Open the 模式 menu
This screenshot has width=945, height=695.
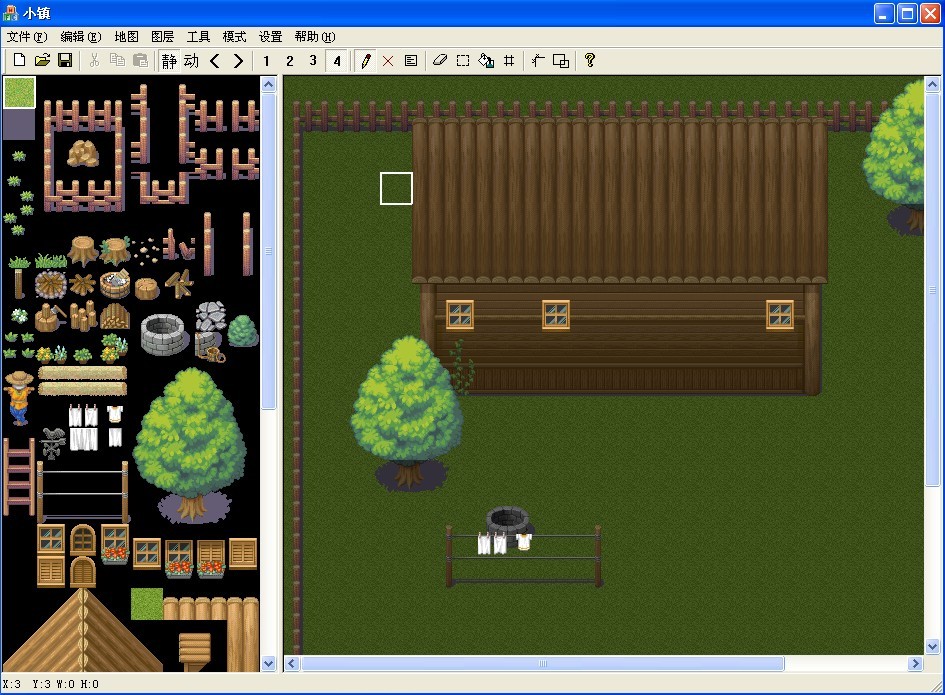tap(234, 37)
